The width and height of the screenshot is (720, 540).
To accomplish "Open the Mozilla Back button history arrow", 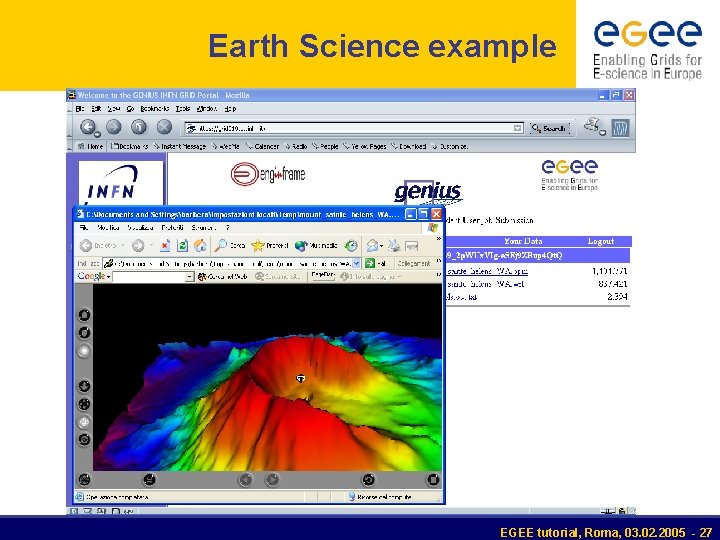I will [x=97, y=134].
